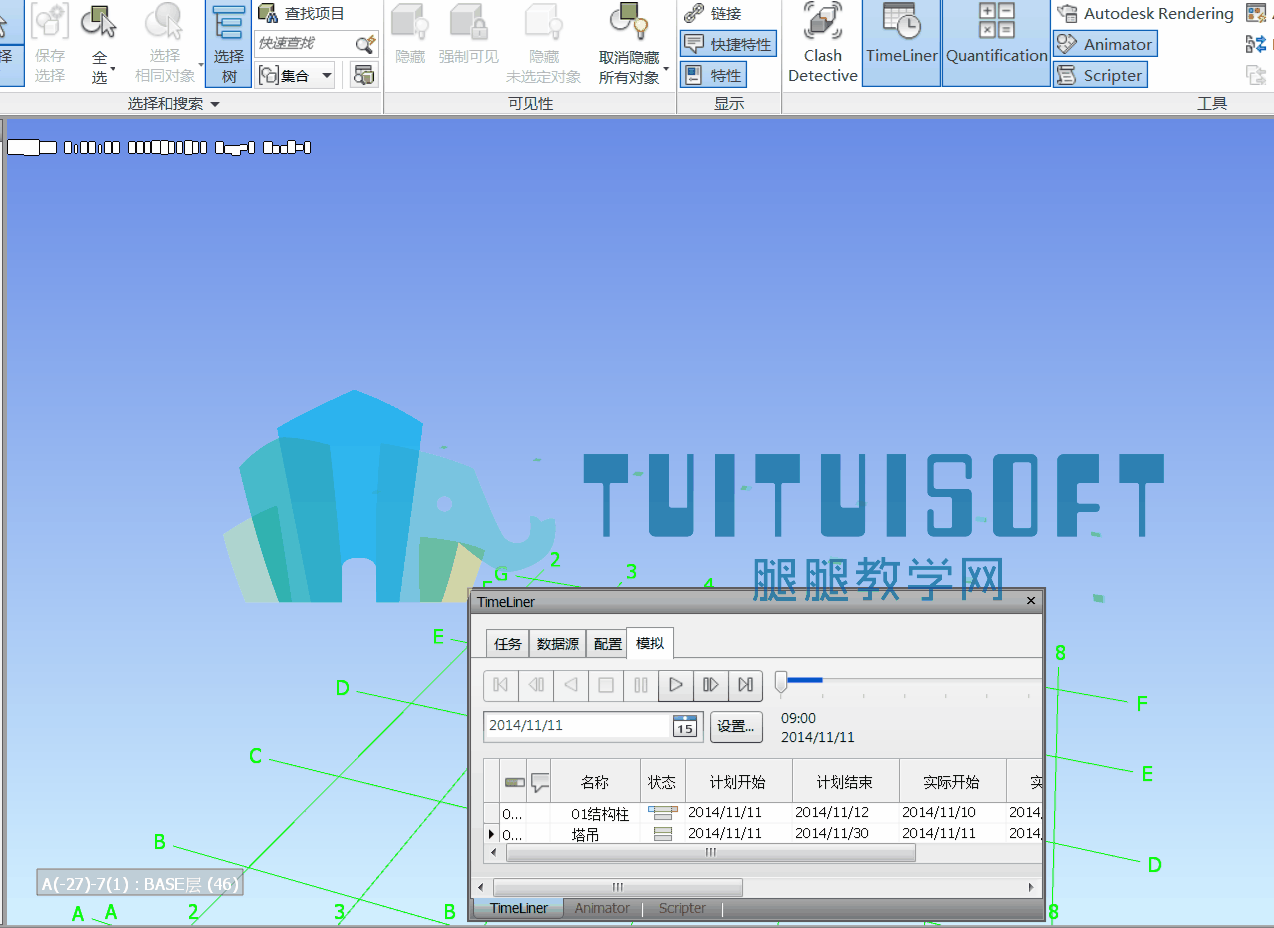
Task: Open the 配置 tab in TimeLiner
Action: (x=608, y=644)
